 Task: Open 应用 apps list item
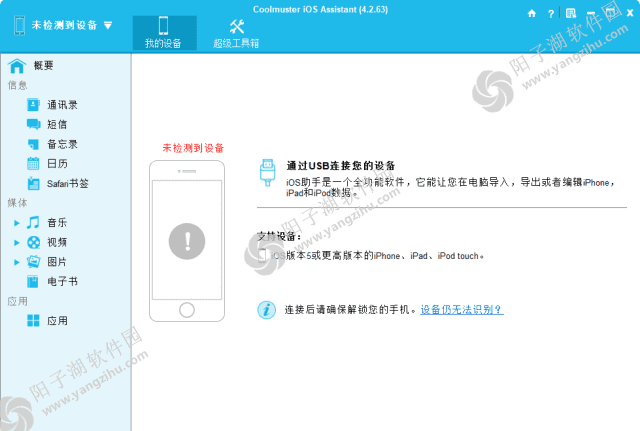pyautogui.click(x=57, y=321)
